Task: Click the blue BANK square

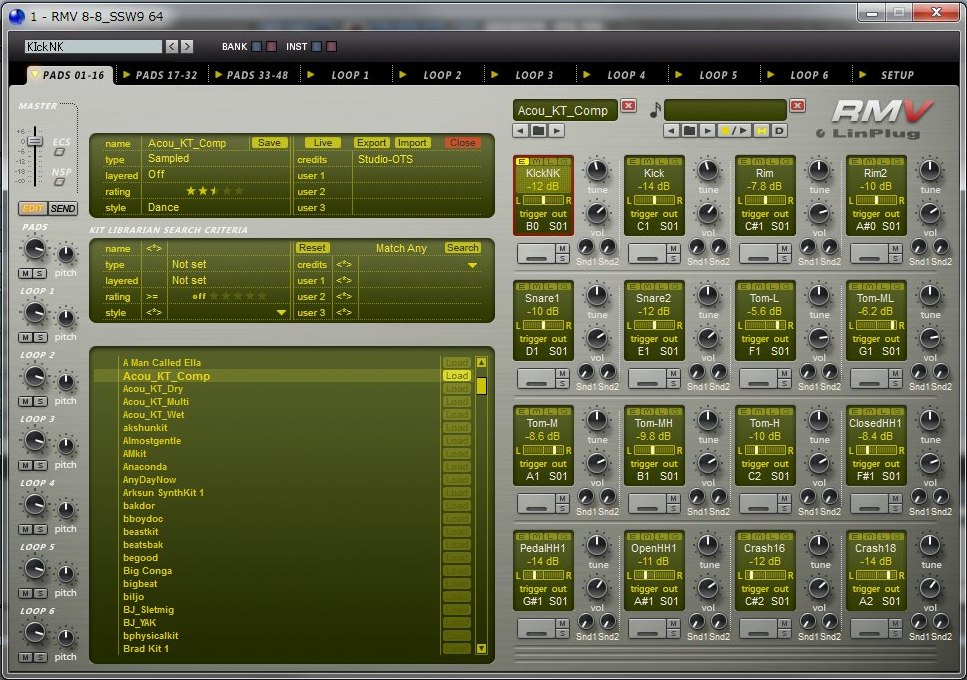Action: click(257, 46)
